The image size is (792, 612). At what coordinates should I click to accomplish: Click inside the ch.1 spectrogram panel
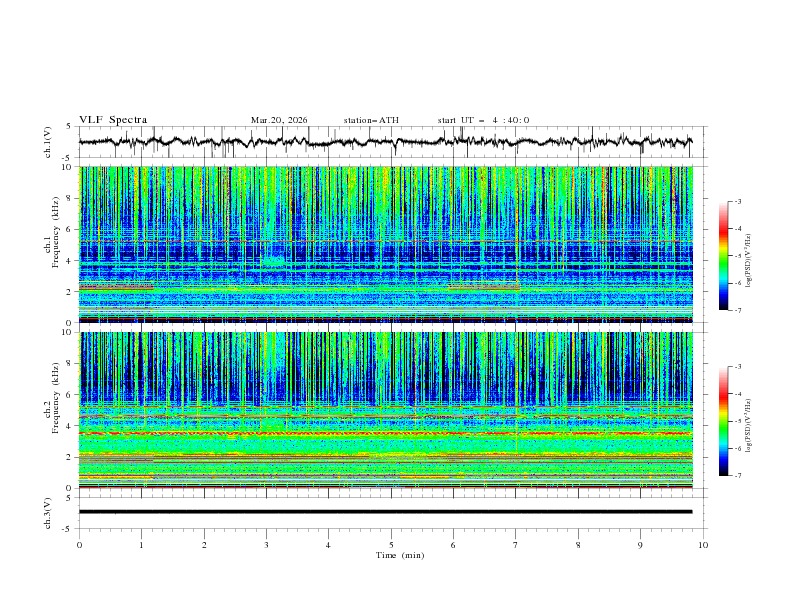tap(386, 244)
